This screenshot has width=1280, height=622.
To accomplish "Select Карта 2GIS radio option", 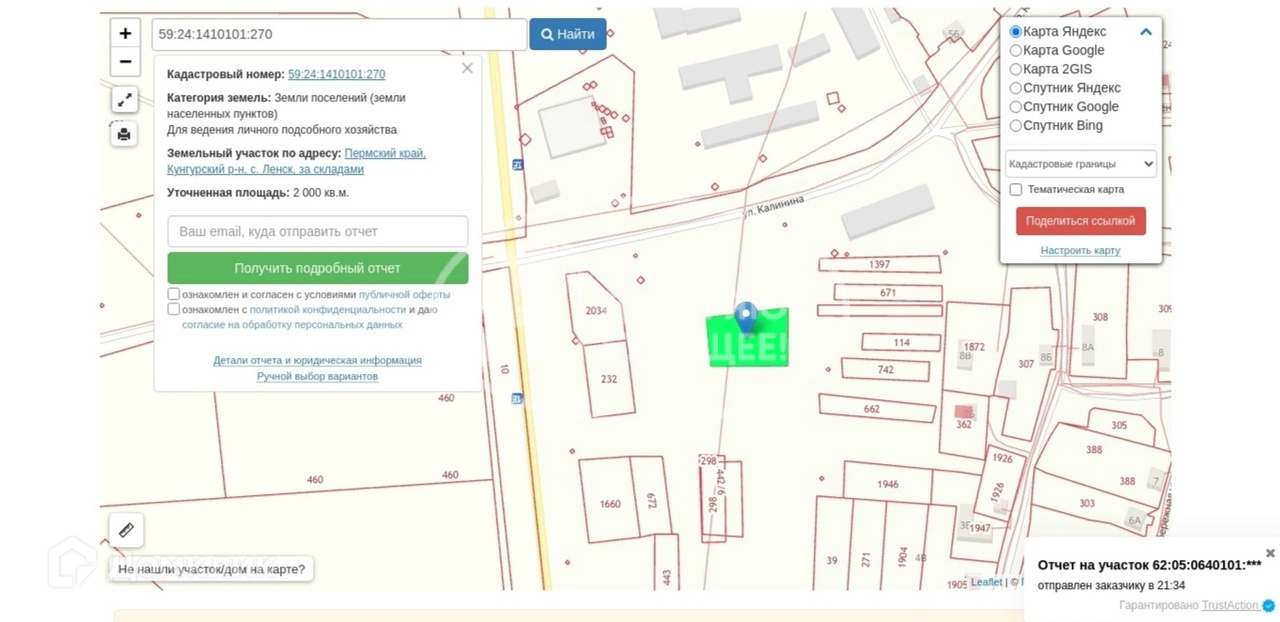I will 1016,69.
